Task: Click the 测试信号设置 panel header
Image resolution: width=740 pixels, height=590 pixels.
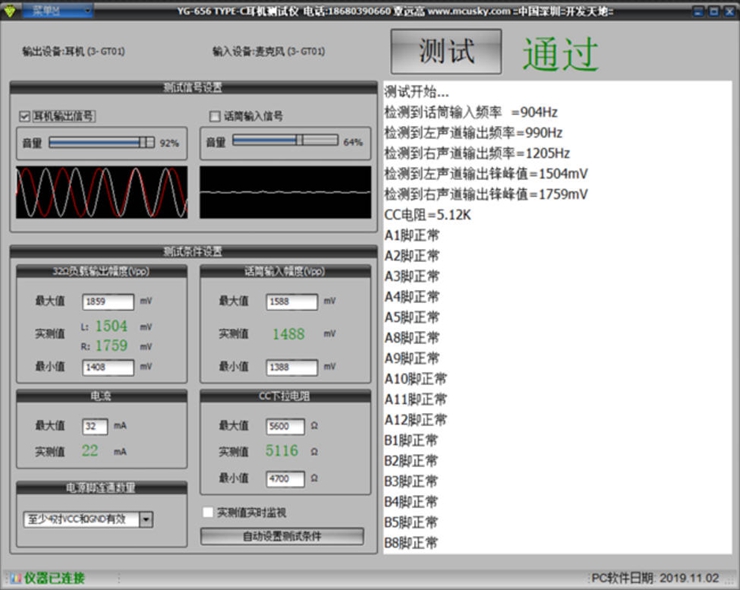Action: [x=193, y=87]
